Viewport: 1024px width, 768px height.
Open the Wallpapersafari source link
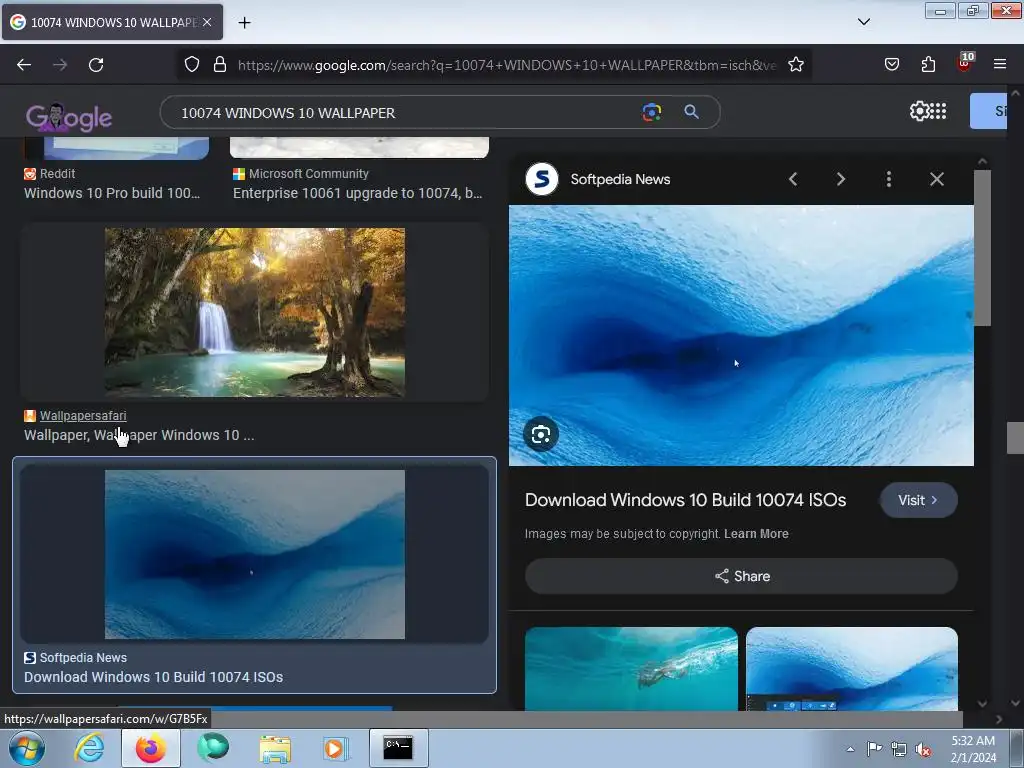83,415
